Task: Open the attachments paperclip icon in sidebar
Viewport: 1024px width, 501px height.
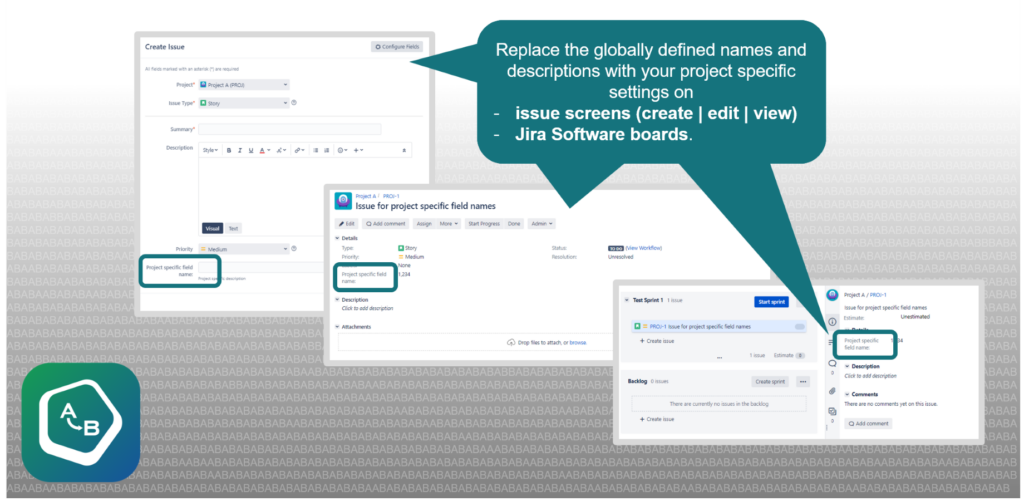Action: (x=832, y=391)
